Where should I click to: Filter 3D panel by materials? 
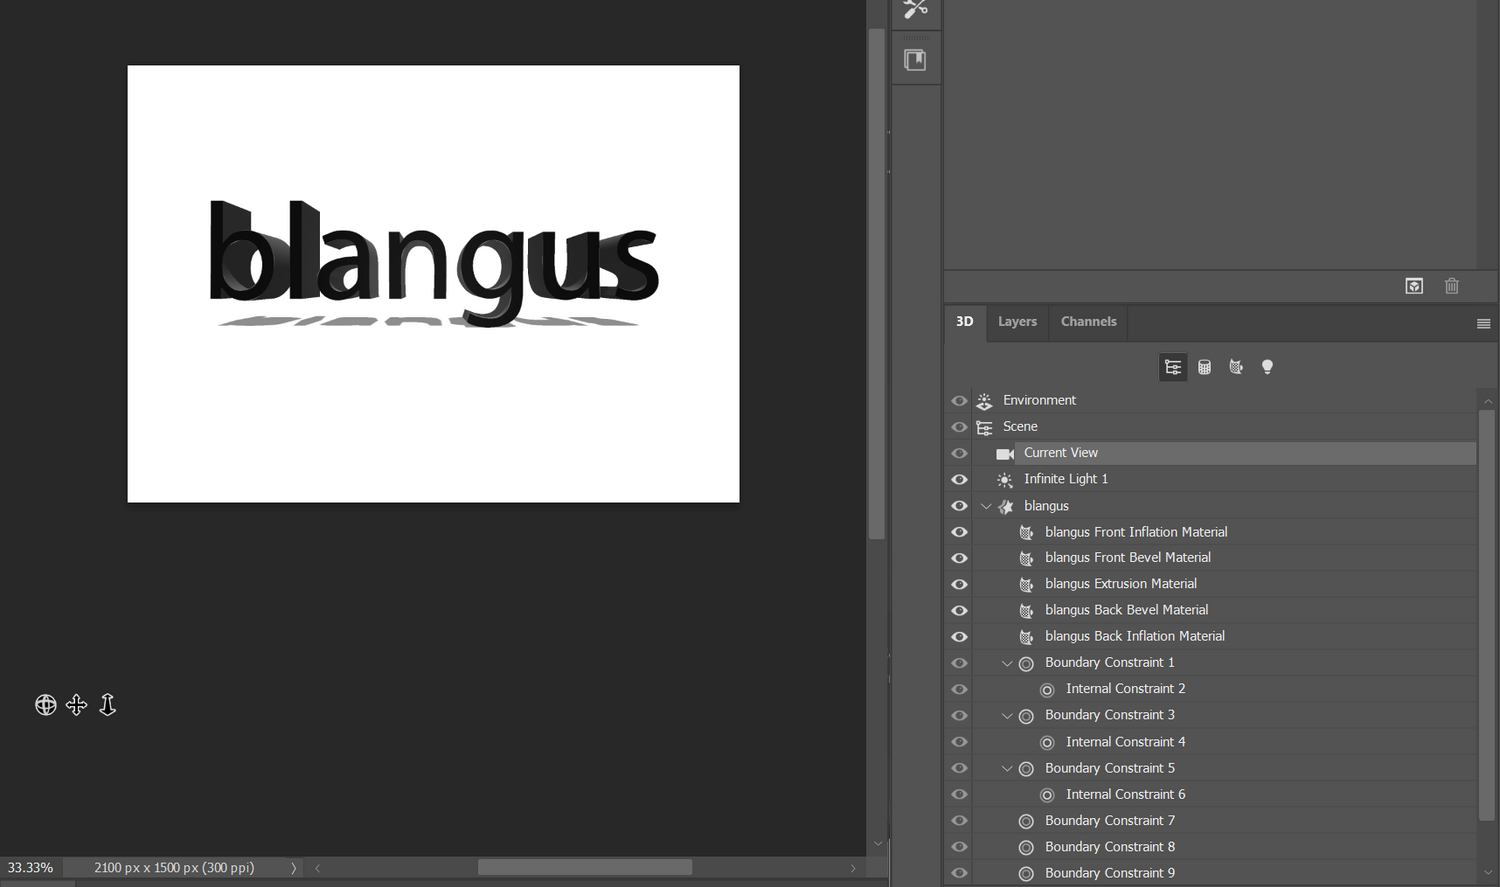tap(1236, 367)
